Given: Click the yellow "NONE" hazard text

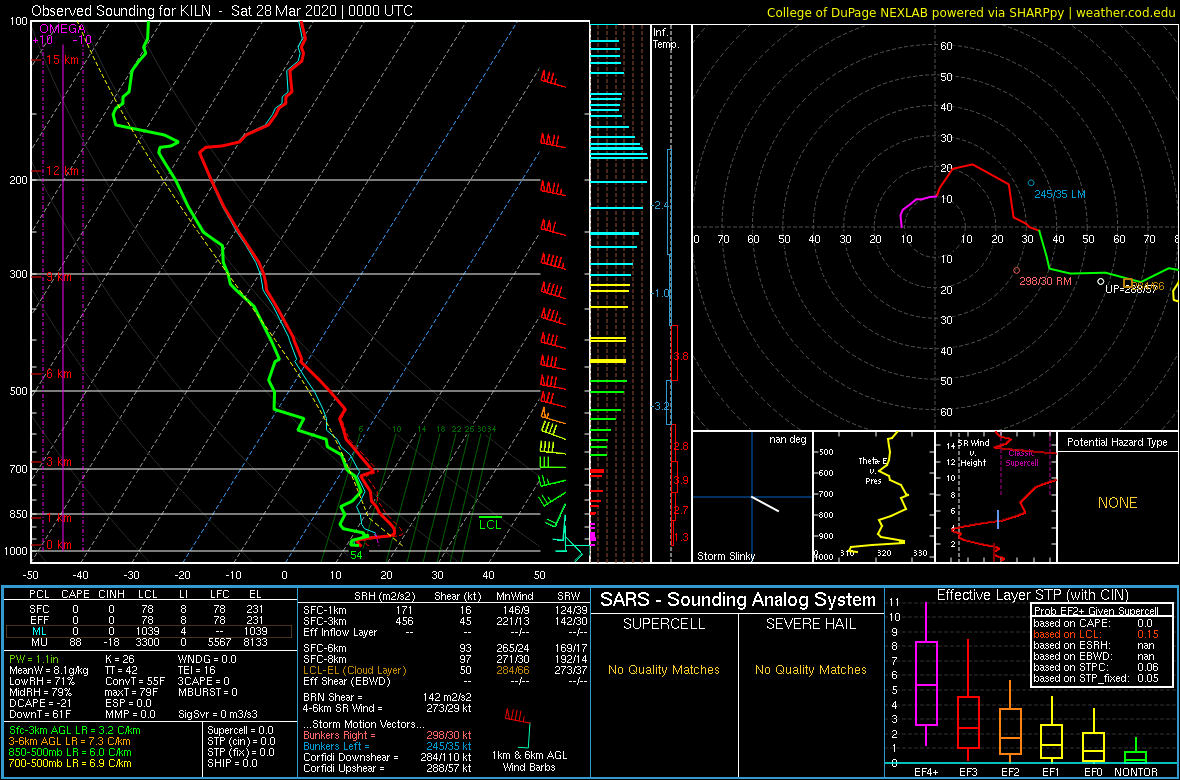Looking at the screenshot, I should [1117, 503].
